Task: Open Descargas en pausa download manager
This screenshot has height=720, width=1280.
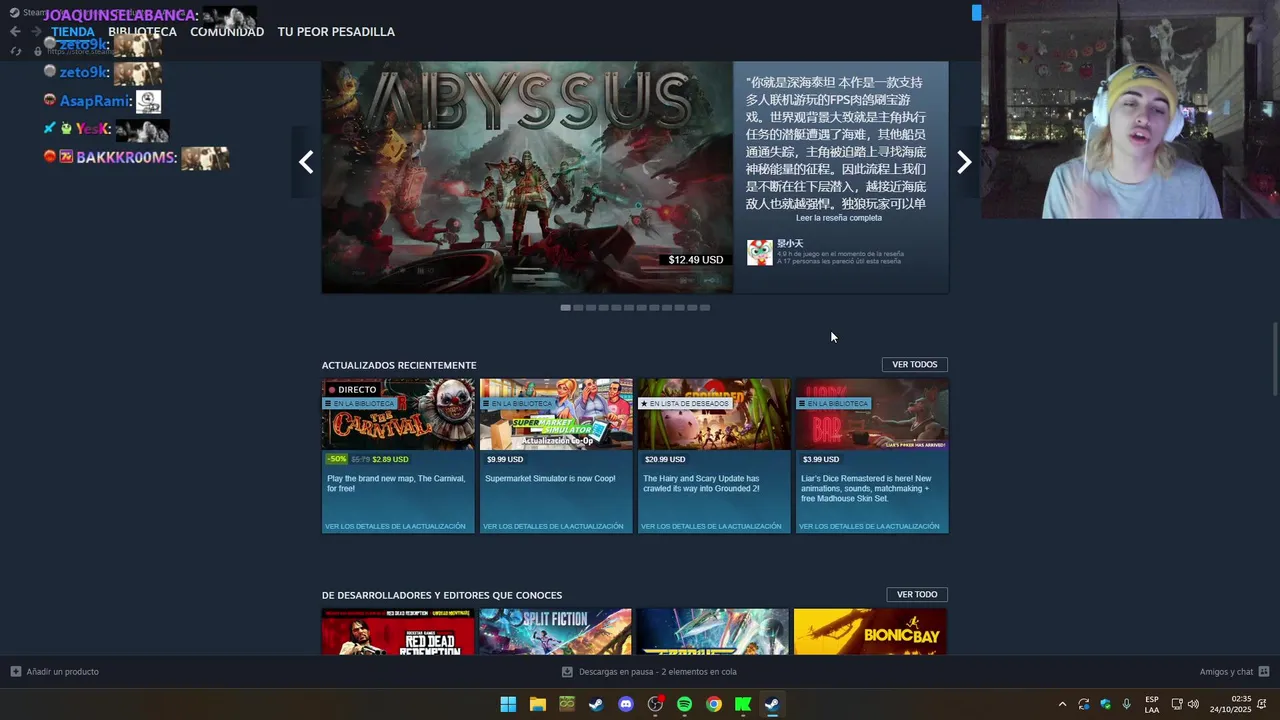Action: [649, 672]
